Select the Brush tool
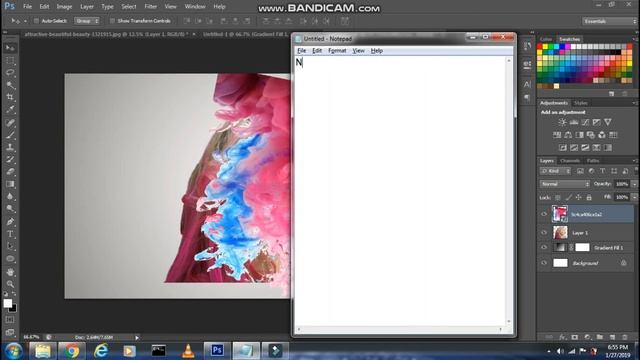The image size is (640, 360). coord(10,135)
